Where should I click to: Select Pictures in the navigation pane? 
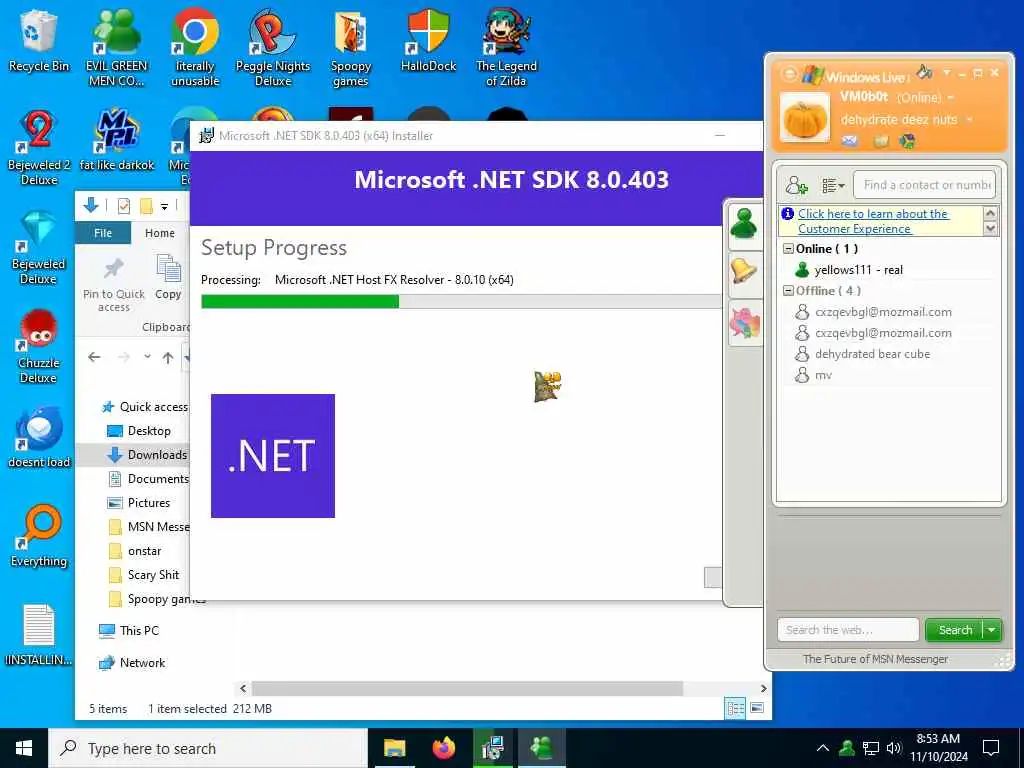tap(138, 503)
